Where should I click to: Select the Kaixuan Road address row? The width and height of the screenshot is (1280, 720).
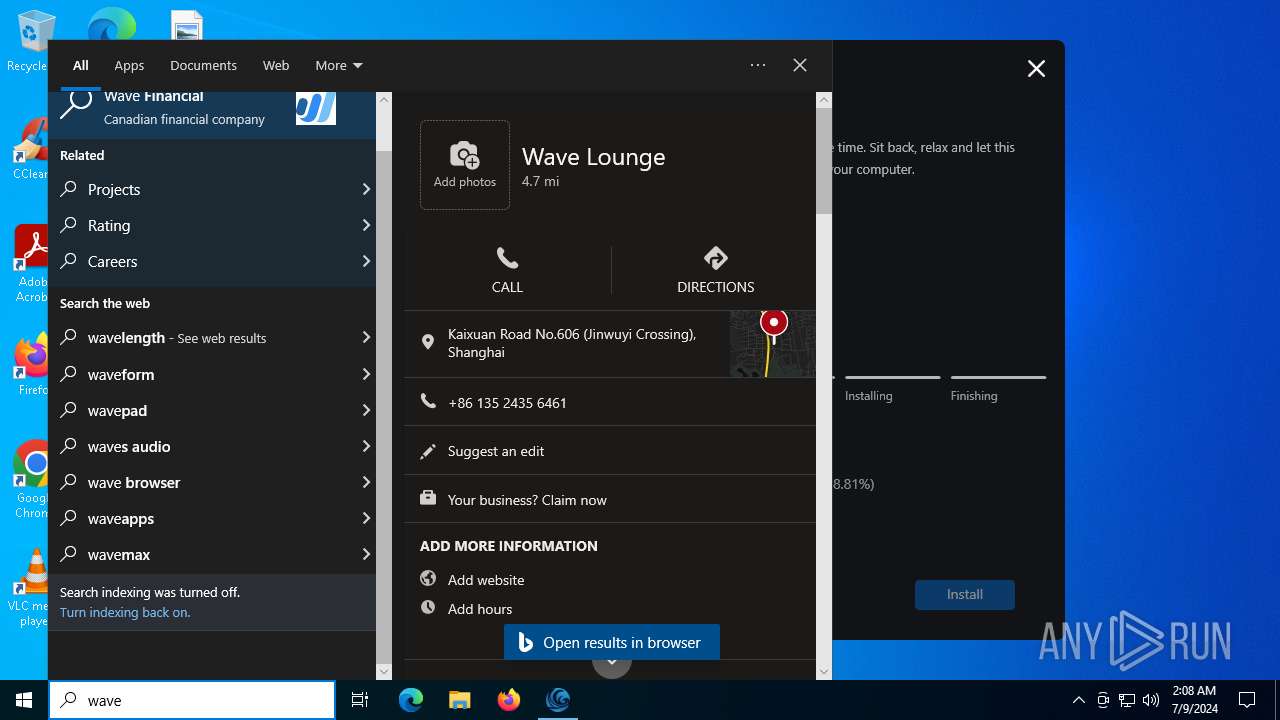point(610,343)
